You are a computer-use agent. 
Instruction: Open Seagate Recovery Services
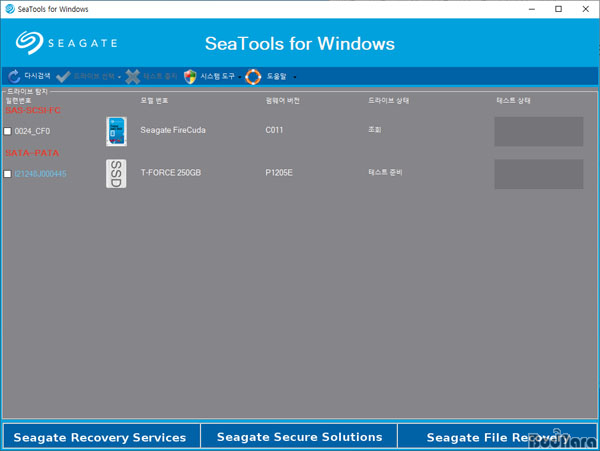pos(100,437)
